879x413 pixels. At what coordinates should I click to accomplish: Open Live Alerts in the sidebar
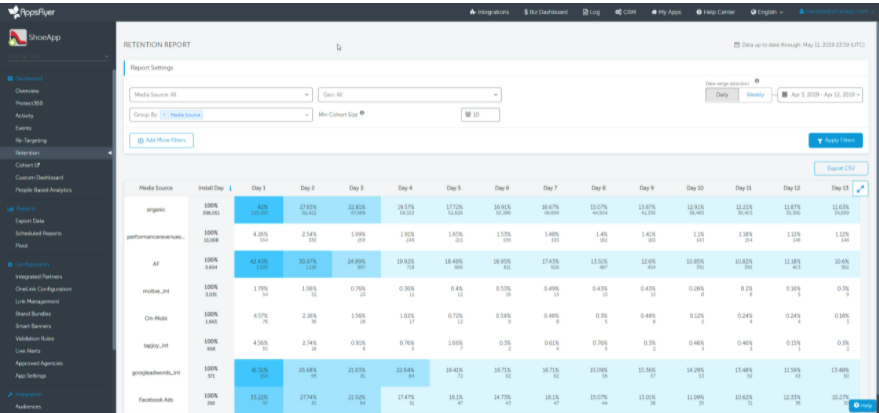28,351
